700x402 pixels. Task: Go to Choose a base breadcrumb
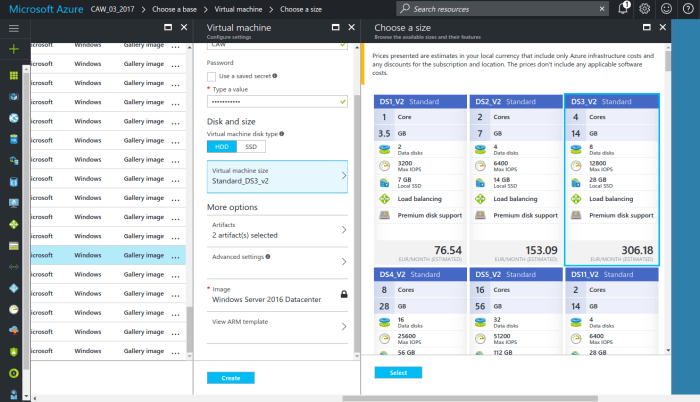[x=174, y=9]
